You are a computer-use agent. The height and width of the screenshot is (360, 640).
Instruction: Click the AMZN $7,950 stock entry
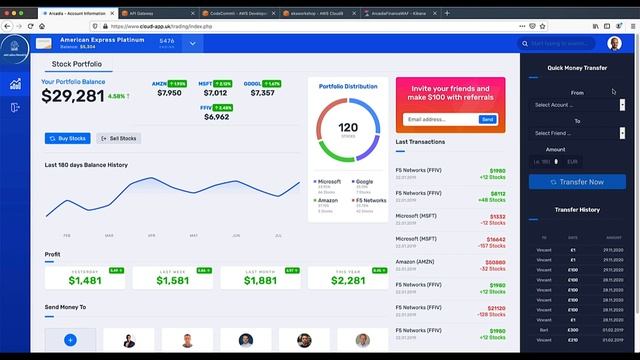[x=169, y=89]
